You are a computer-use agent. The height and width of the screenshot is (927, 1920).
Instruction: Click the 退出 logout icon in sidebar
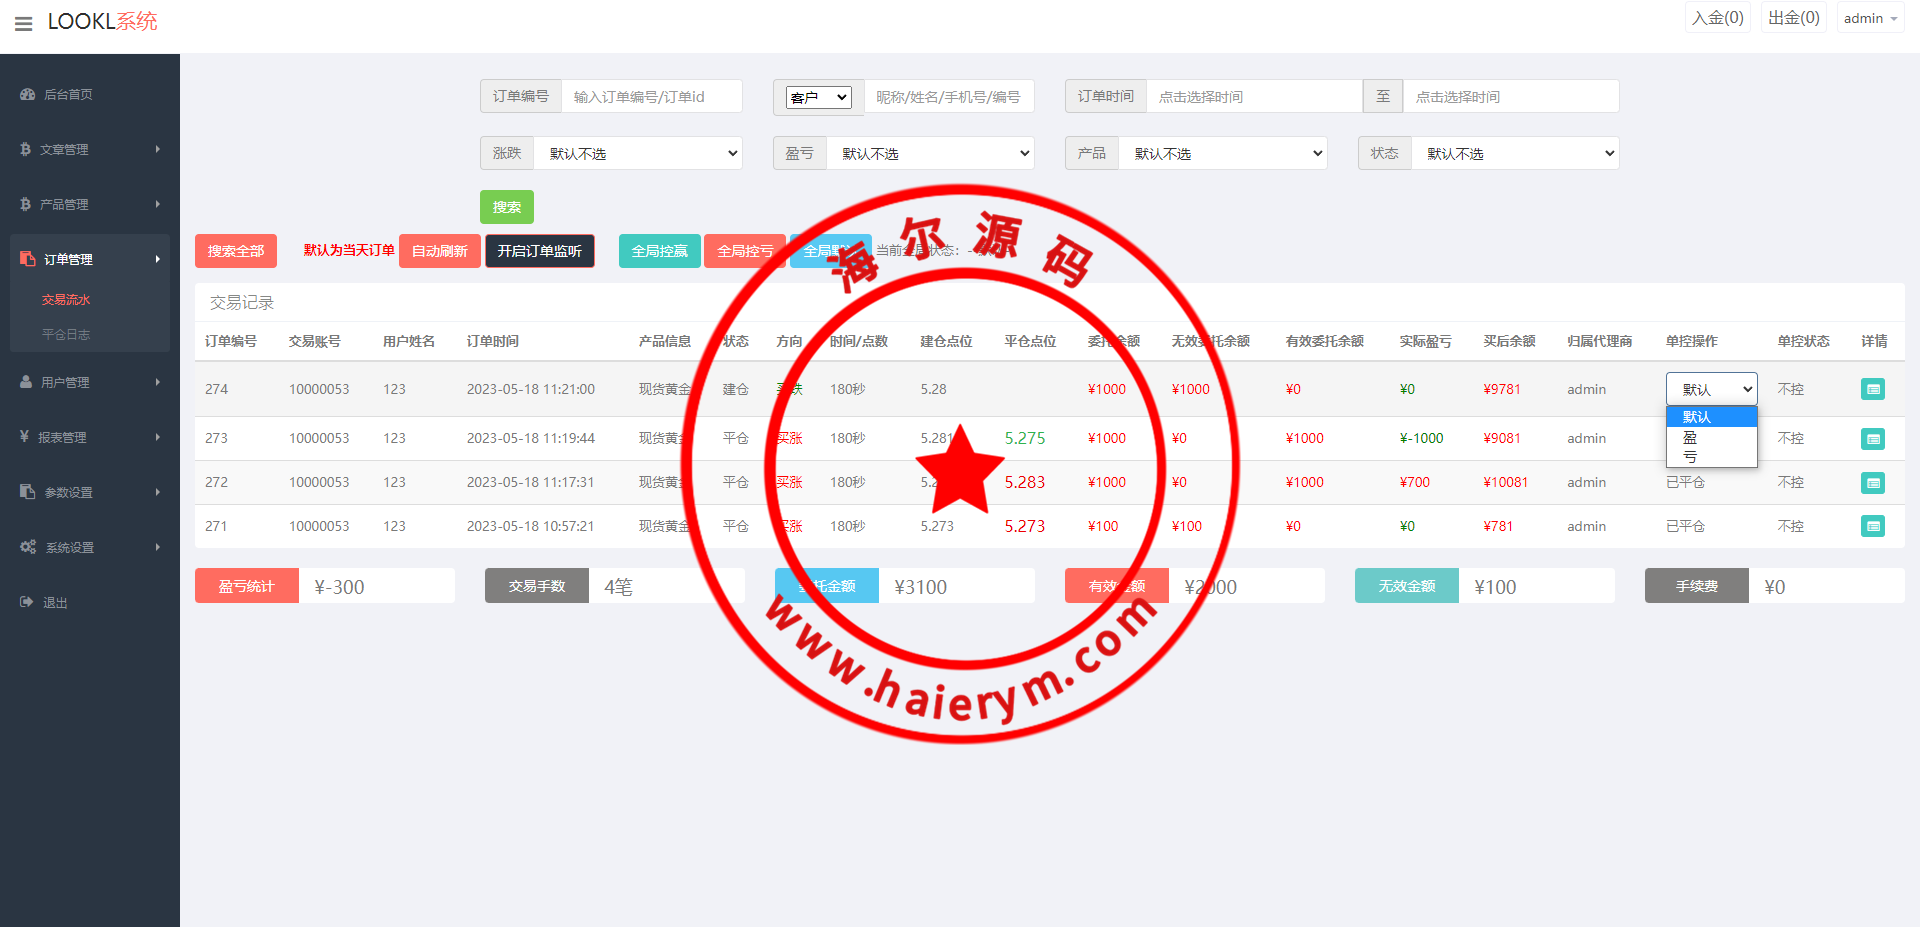pos(27,602)
